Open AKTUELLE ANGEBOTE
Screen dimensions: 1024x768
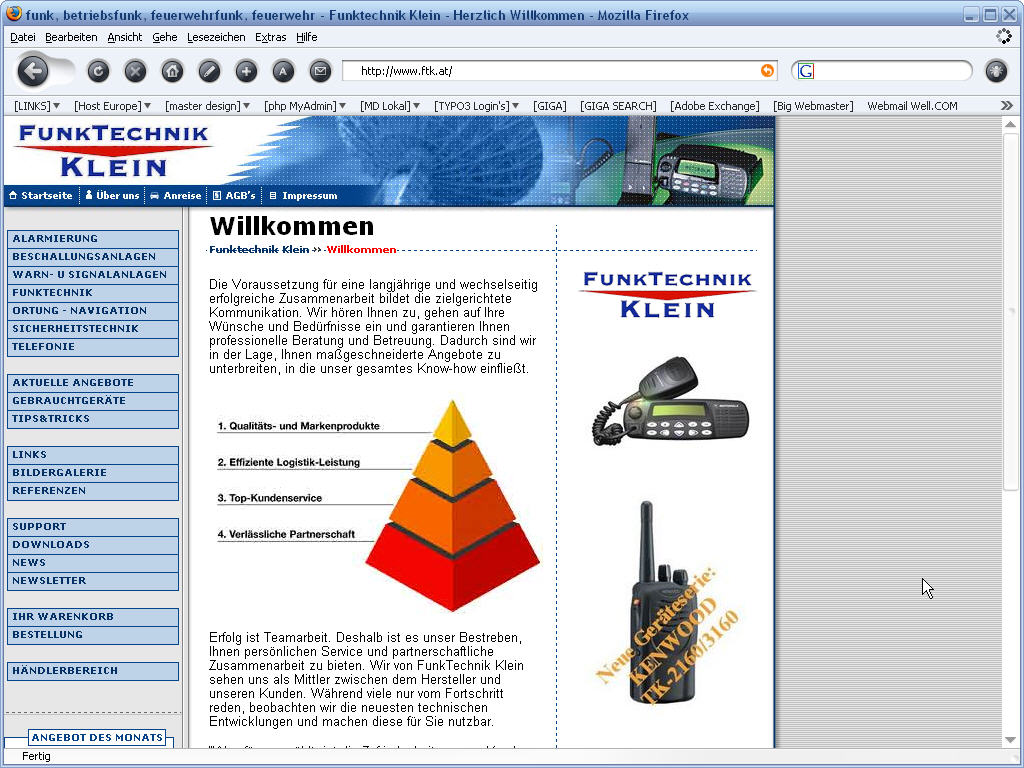click(93, 383)
